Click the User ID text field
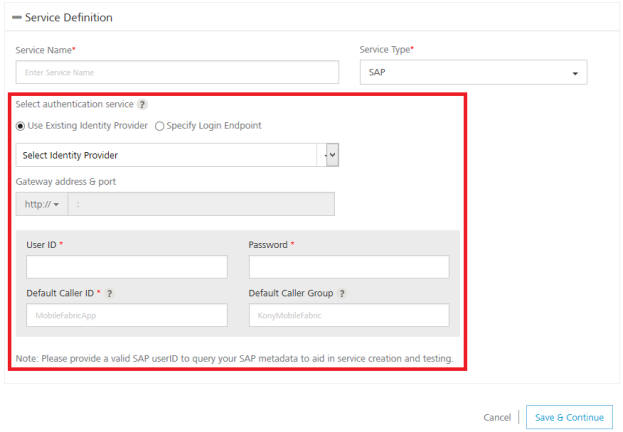623x432 pixels. click(x=127, y=267)
